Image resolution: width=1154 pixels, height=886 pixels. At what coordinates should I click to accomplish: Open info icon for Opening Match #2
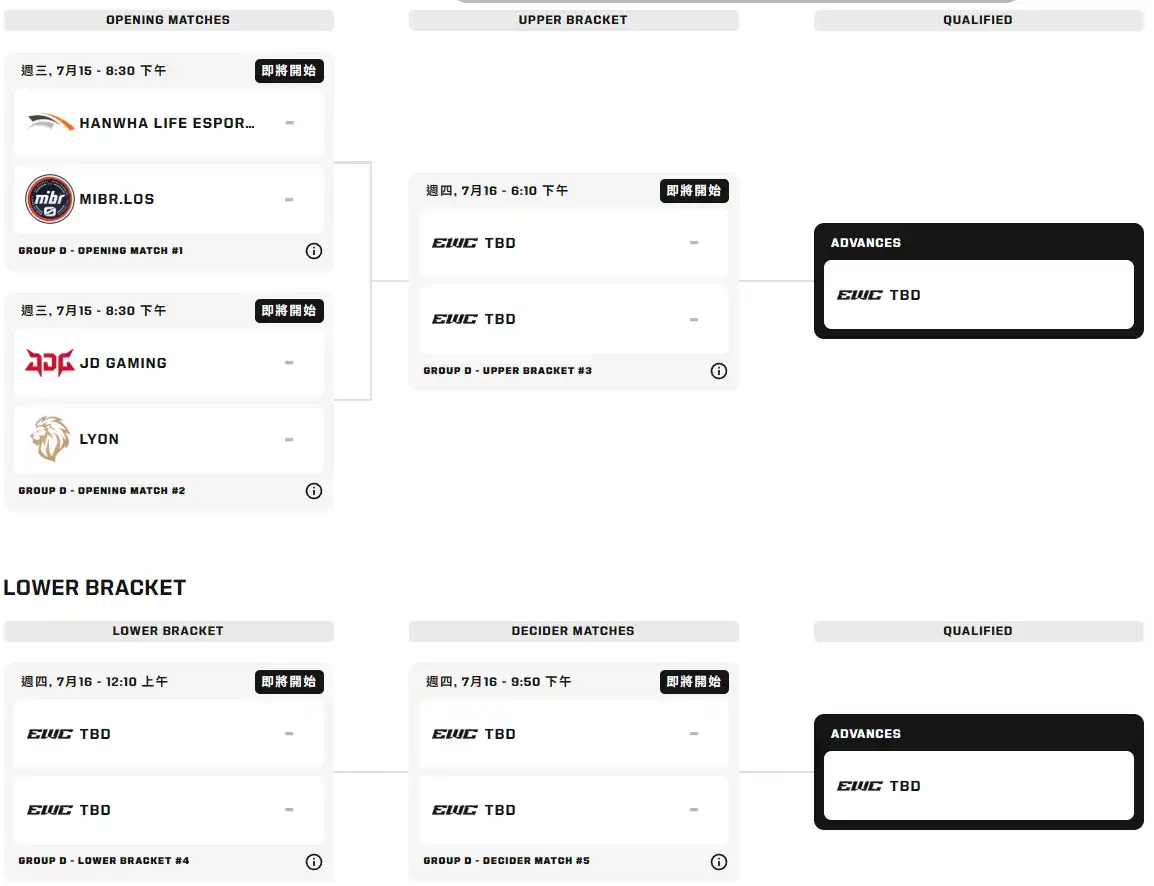click(314, 491)
